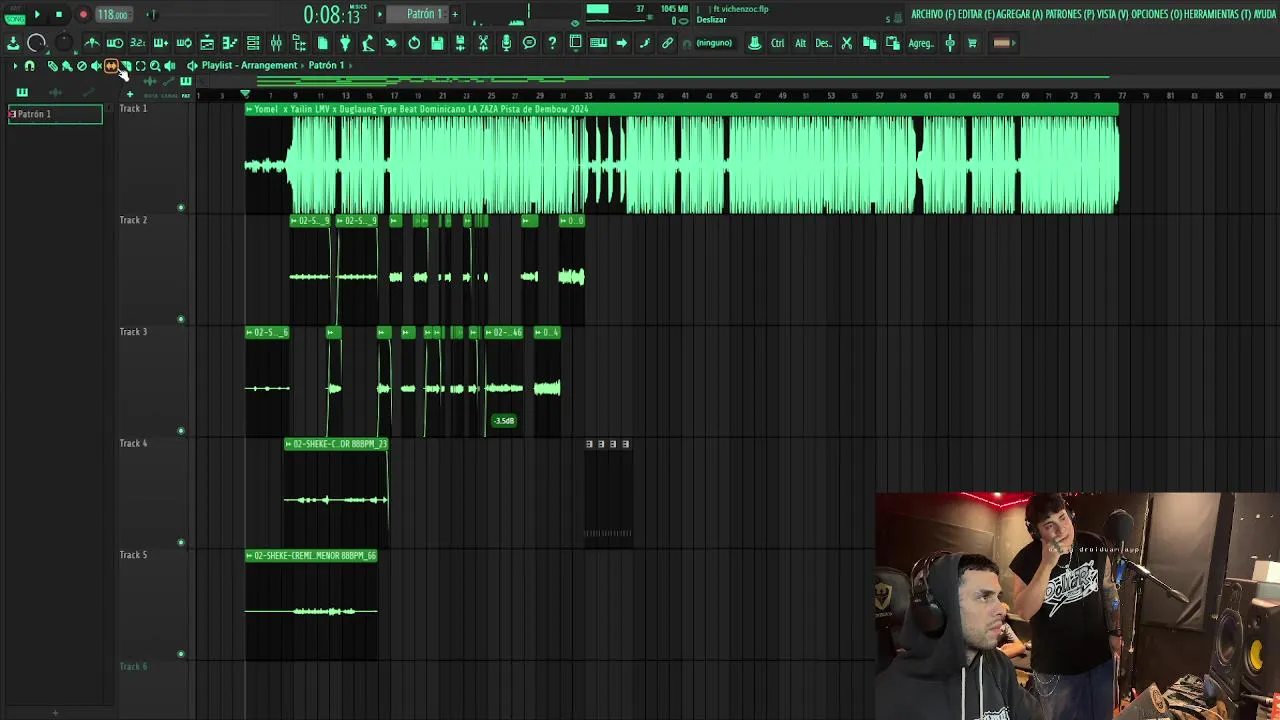The height and width of the screenshot is (720, 1280).
Task: Click the Agreg.. button
Action: [x=921, y=43]
